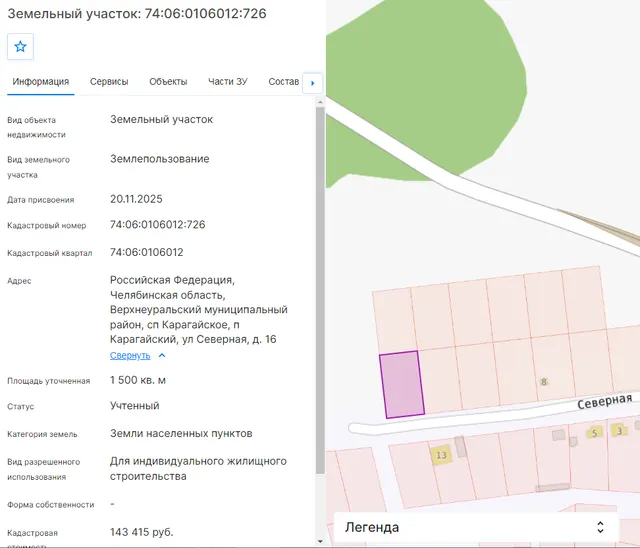The width and height of the screenshot is (640, 548).
Task: Collapse address using the chevron arrow
Action: [162, 355]
